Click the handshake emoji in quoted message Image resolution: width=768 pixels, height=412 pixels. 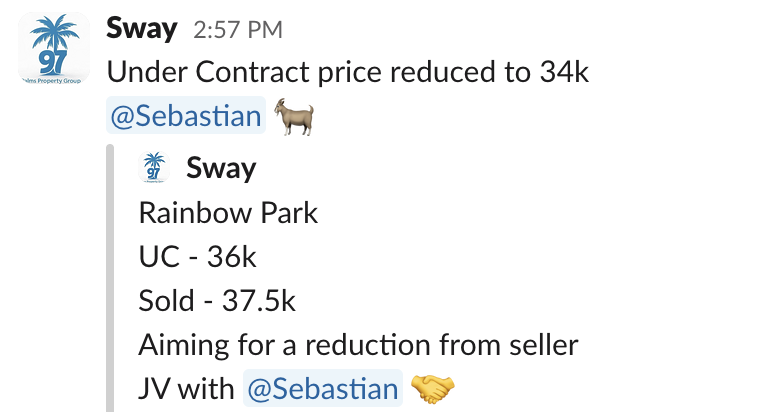click(432, 389)
